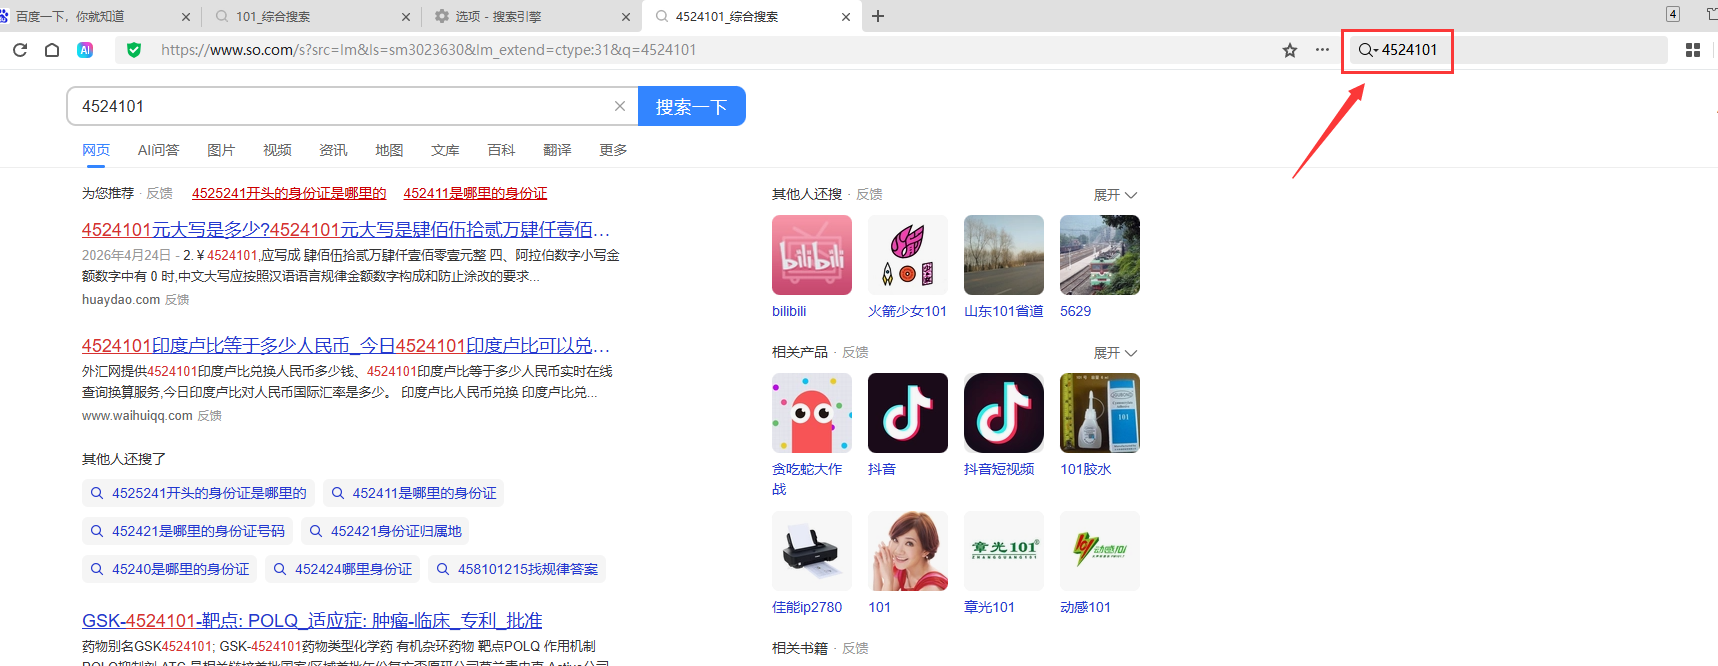Open the new tab plus button
This screenshot has height=666, width=1718.
(878, 16)
